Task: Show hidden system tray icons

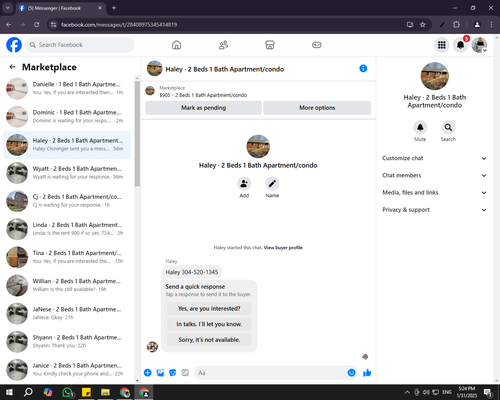Action: tap(407, 392)
